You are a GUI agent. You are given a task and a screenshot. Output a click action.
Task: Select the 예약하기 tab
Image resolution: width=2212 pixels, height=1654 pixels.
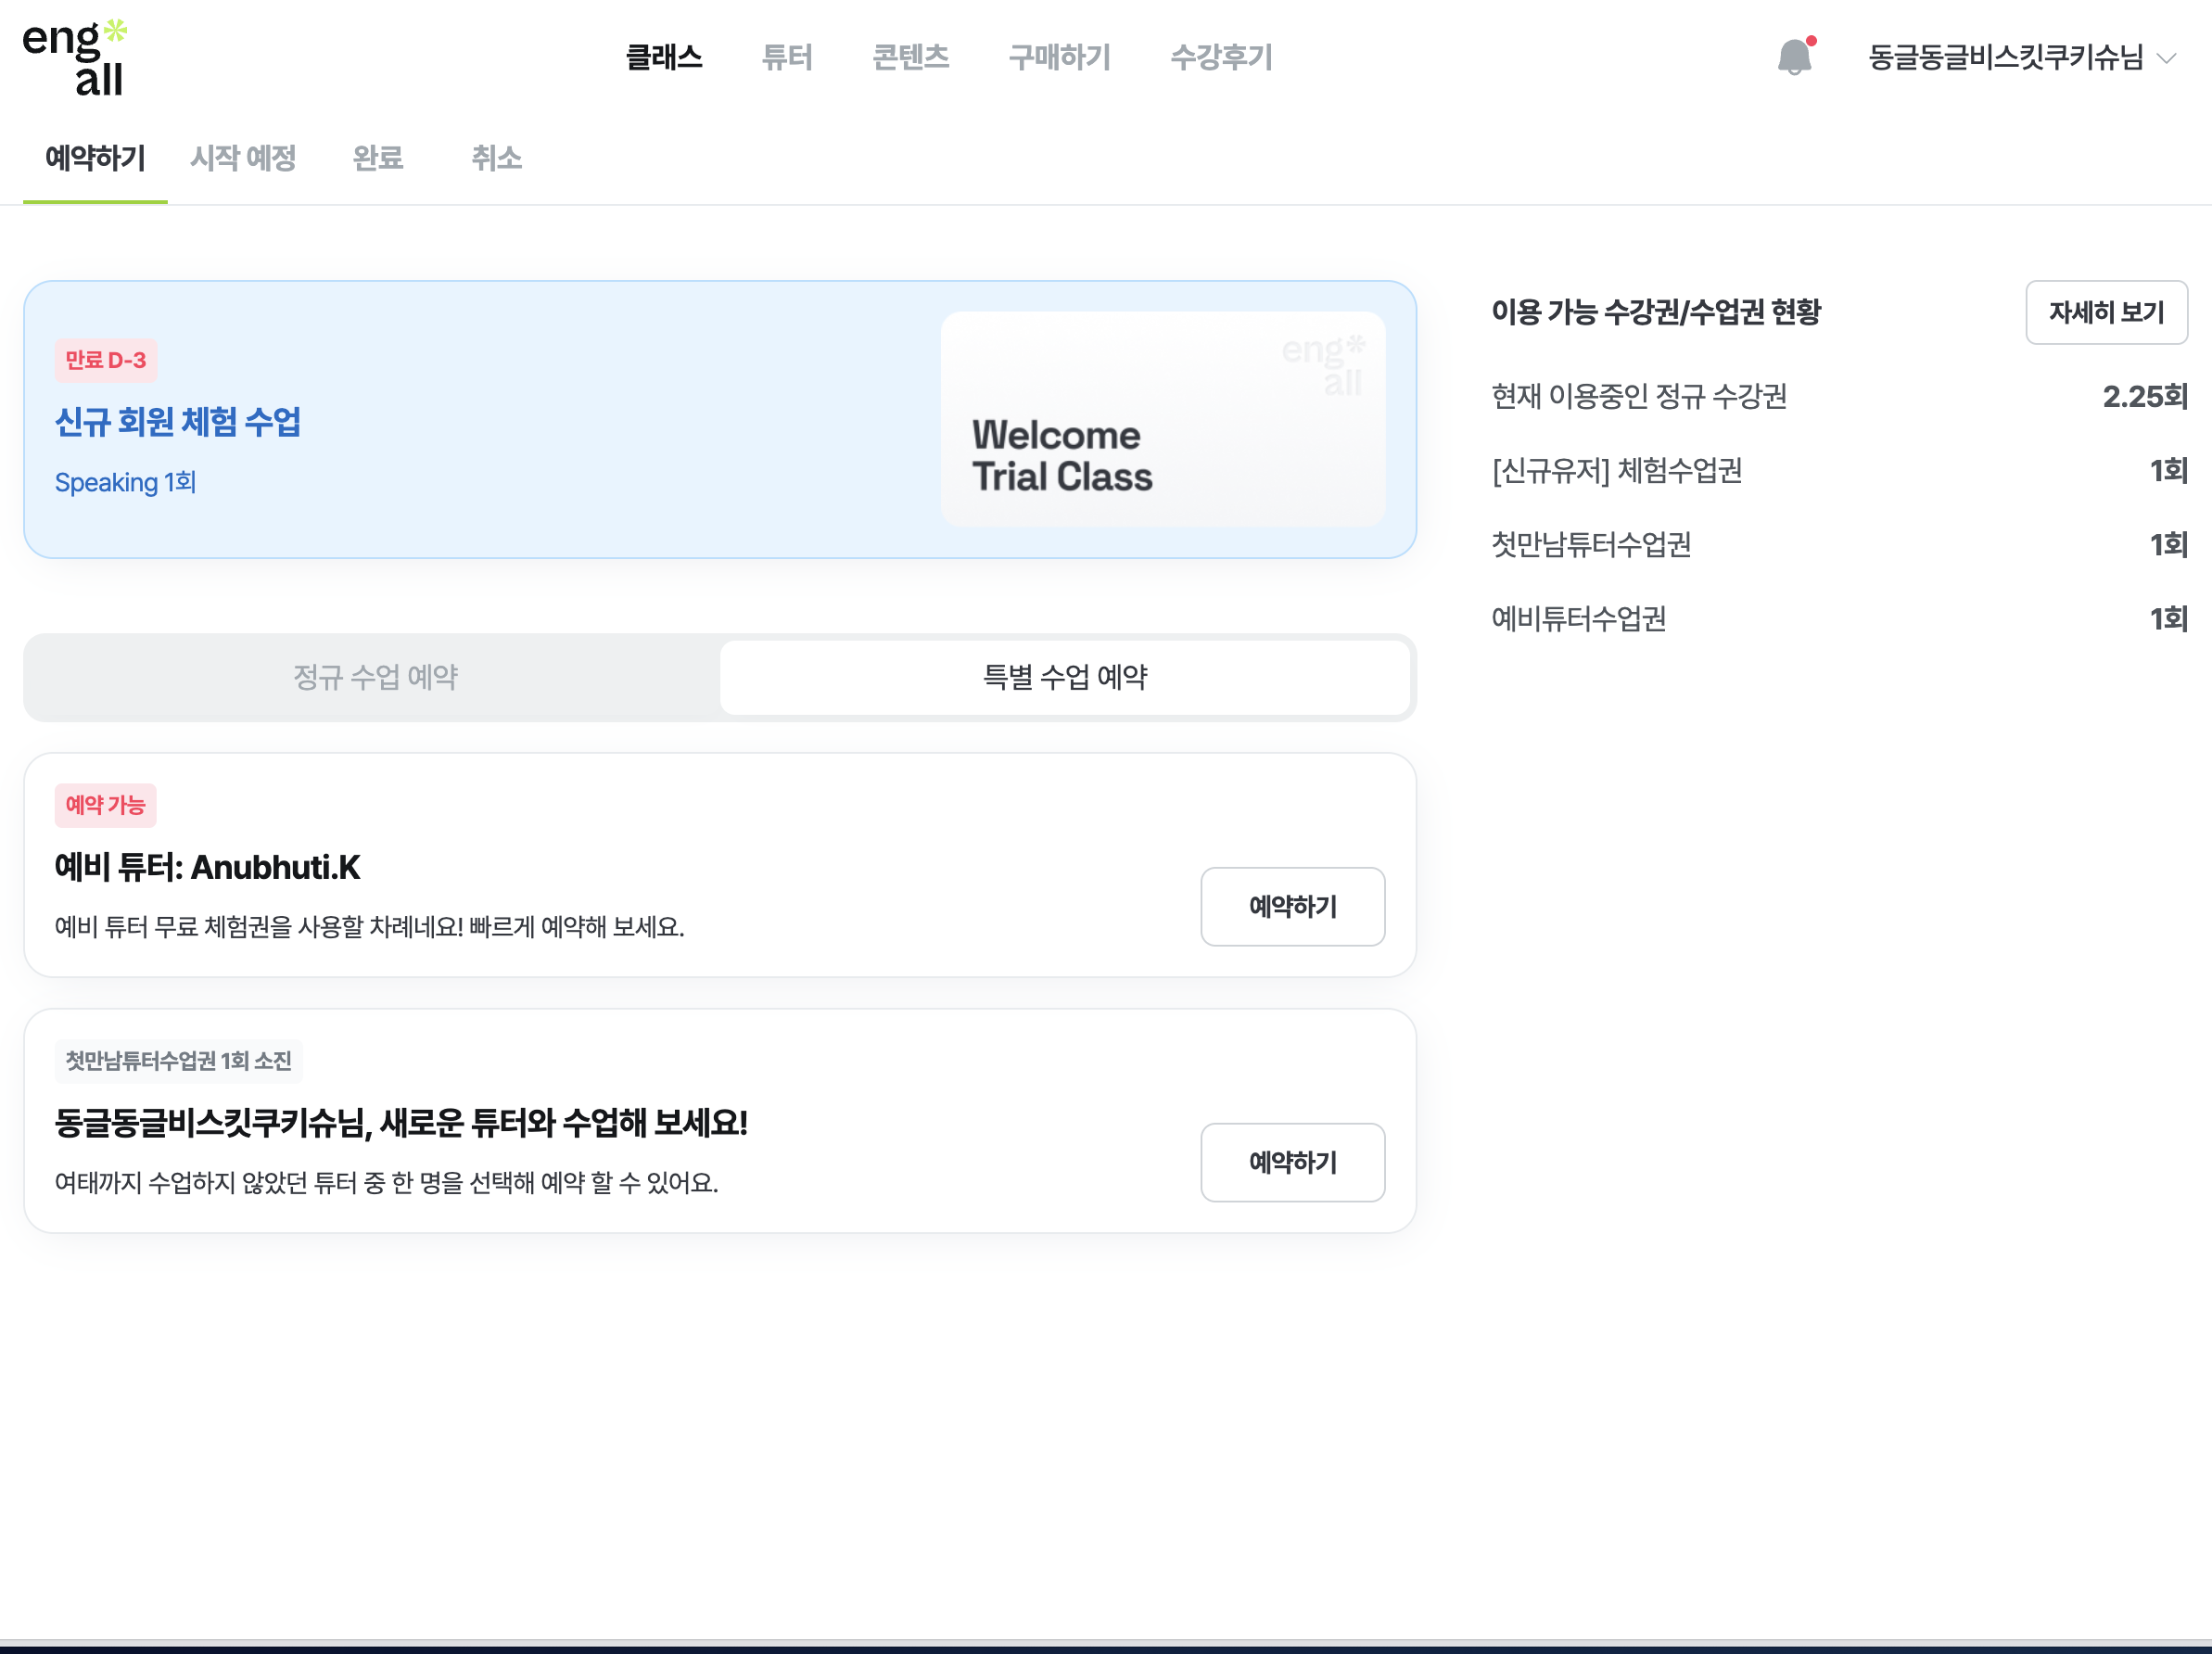95,158
